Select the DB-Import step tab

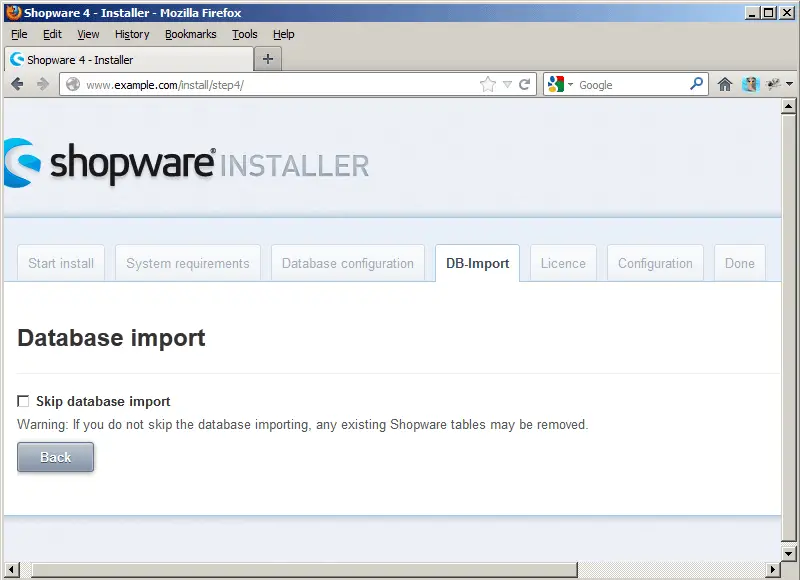pyautogui.click(x=478, y=263)
